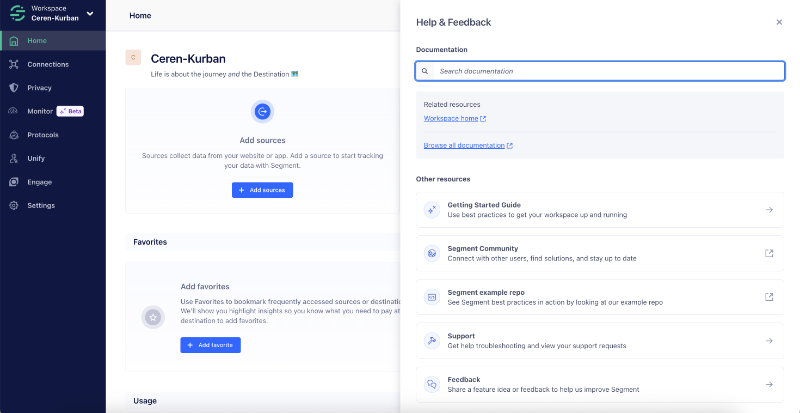The height and width of the screenshot is (413, 800).
Task: Open the Feedback card
Action: pos(600,384)
